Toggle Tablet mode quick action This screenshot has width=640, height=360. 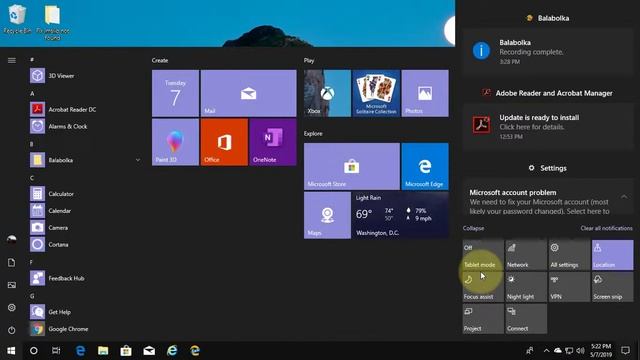pos(483,255)
